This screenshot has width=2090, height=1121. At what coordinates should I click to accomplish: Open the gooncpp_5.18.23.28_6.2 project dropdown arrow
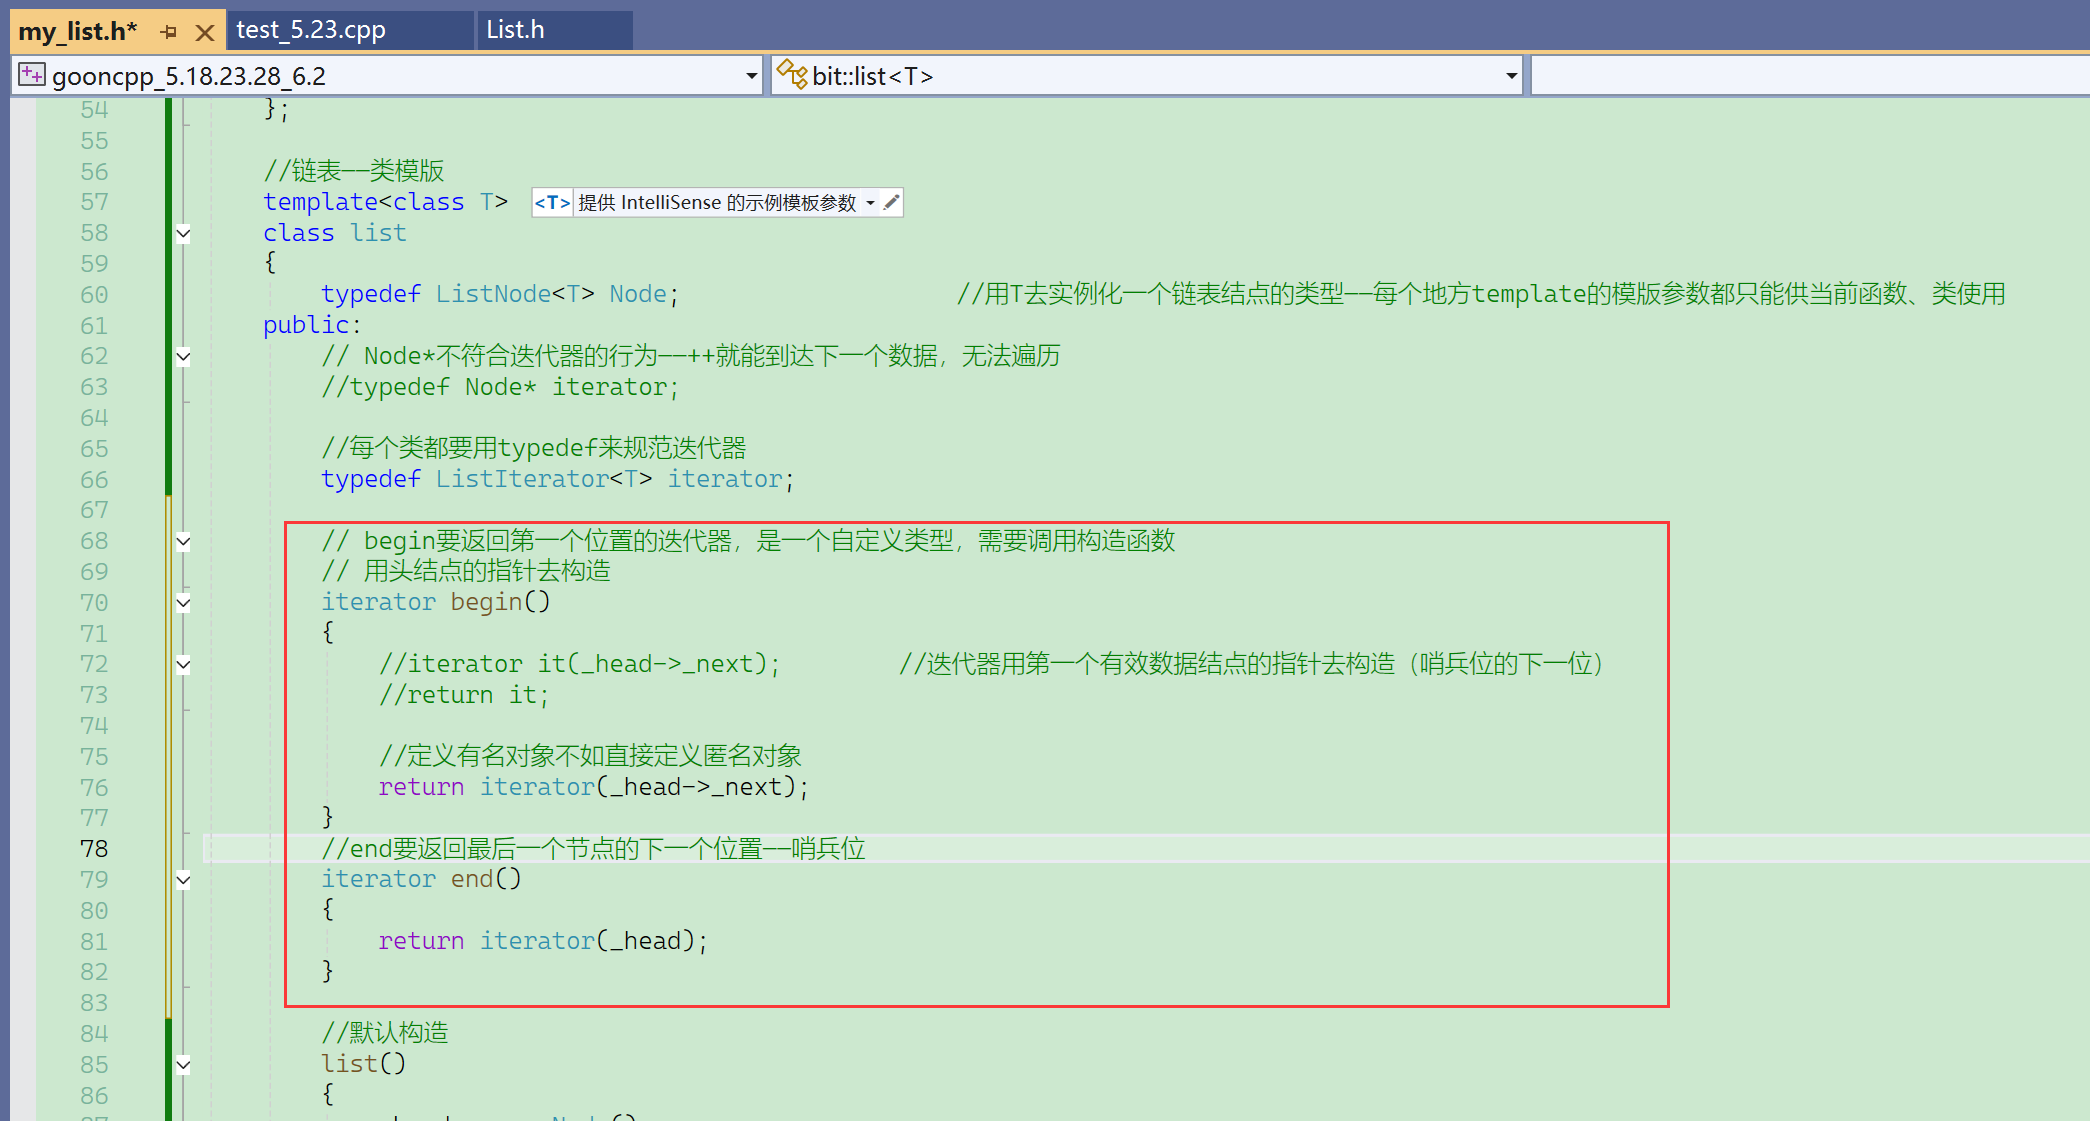pyautogui.click(x=751, y=76)
